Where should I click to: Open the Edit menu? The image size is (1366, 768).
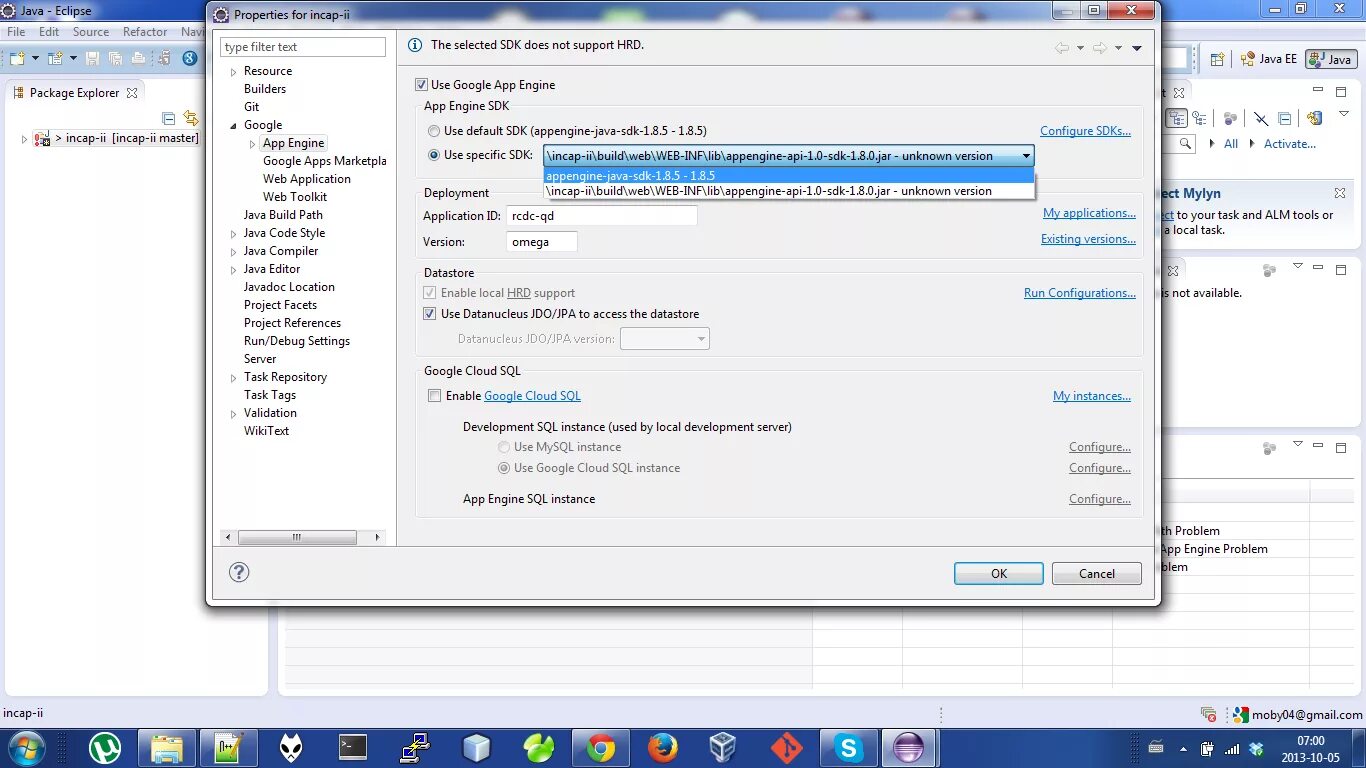click(x=49, y=32)
